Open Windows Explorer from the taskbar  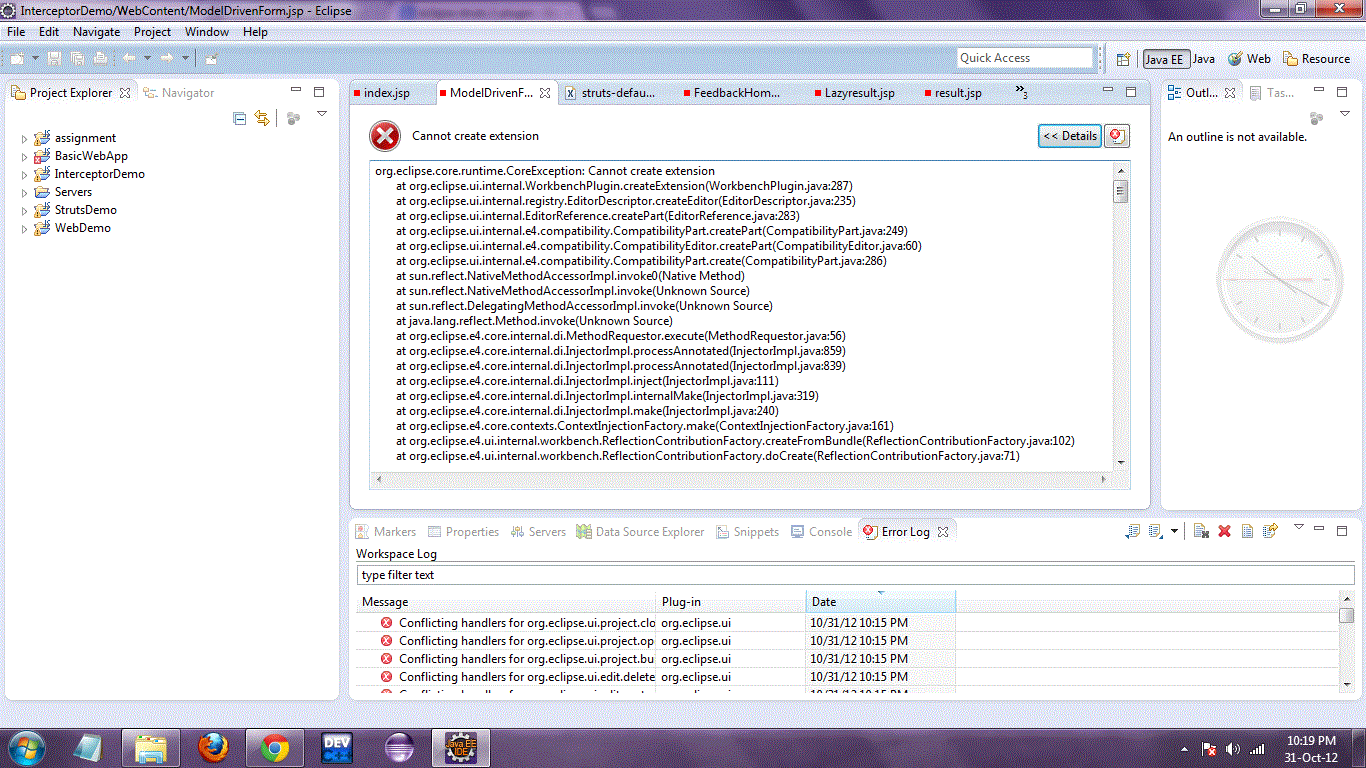[x=151, y=747]
